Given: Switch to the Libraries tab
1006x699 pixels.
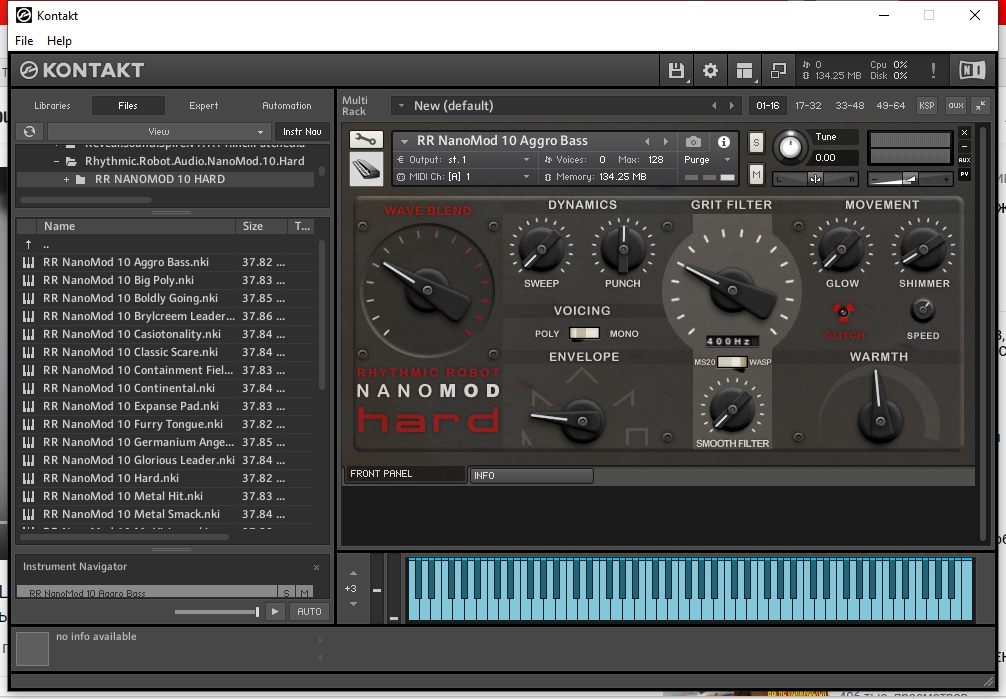Looking at the screenshot, I should point(52,106).
